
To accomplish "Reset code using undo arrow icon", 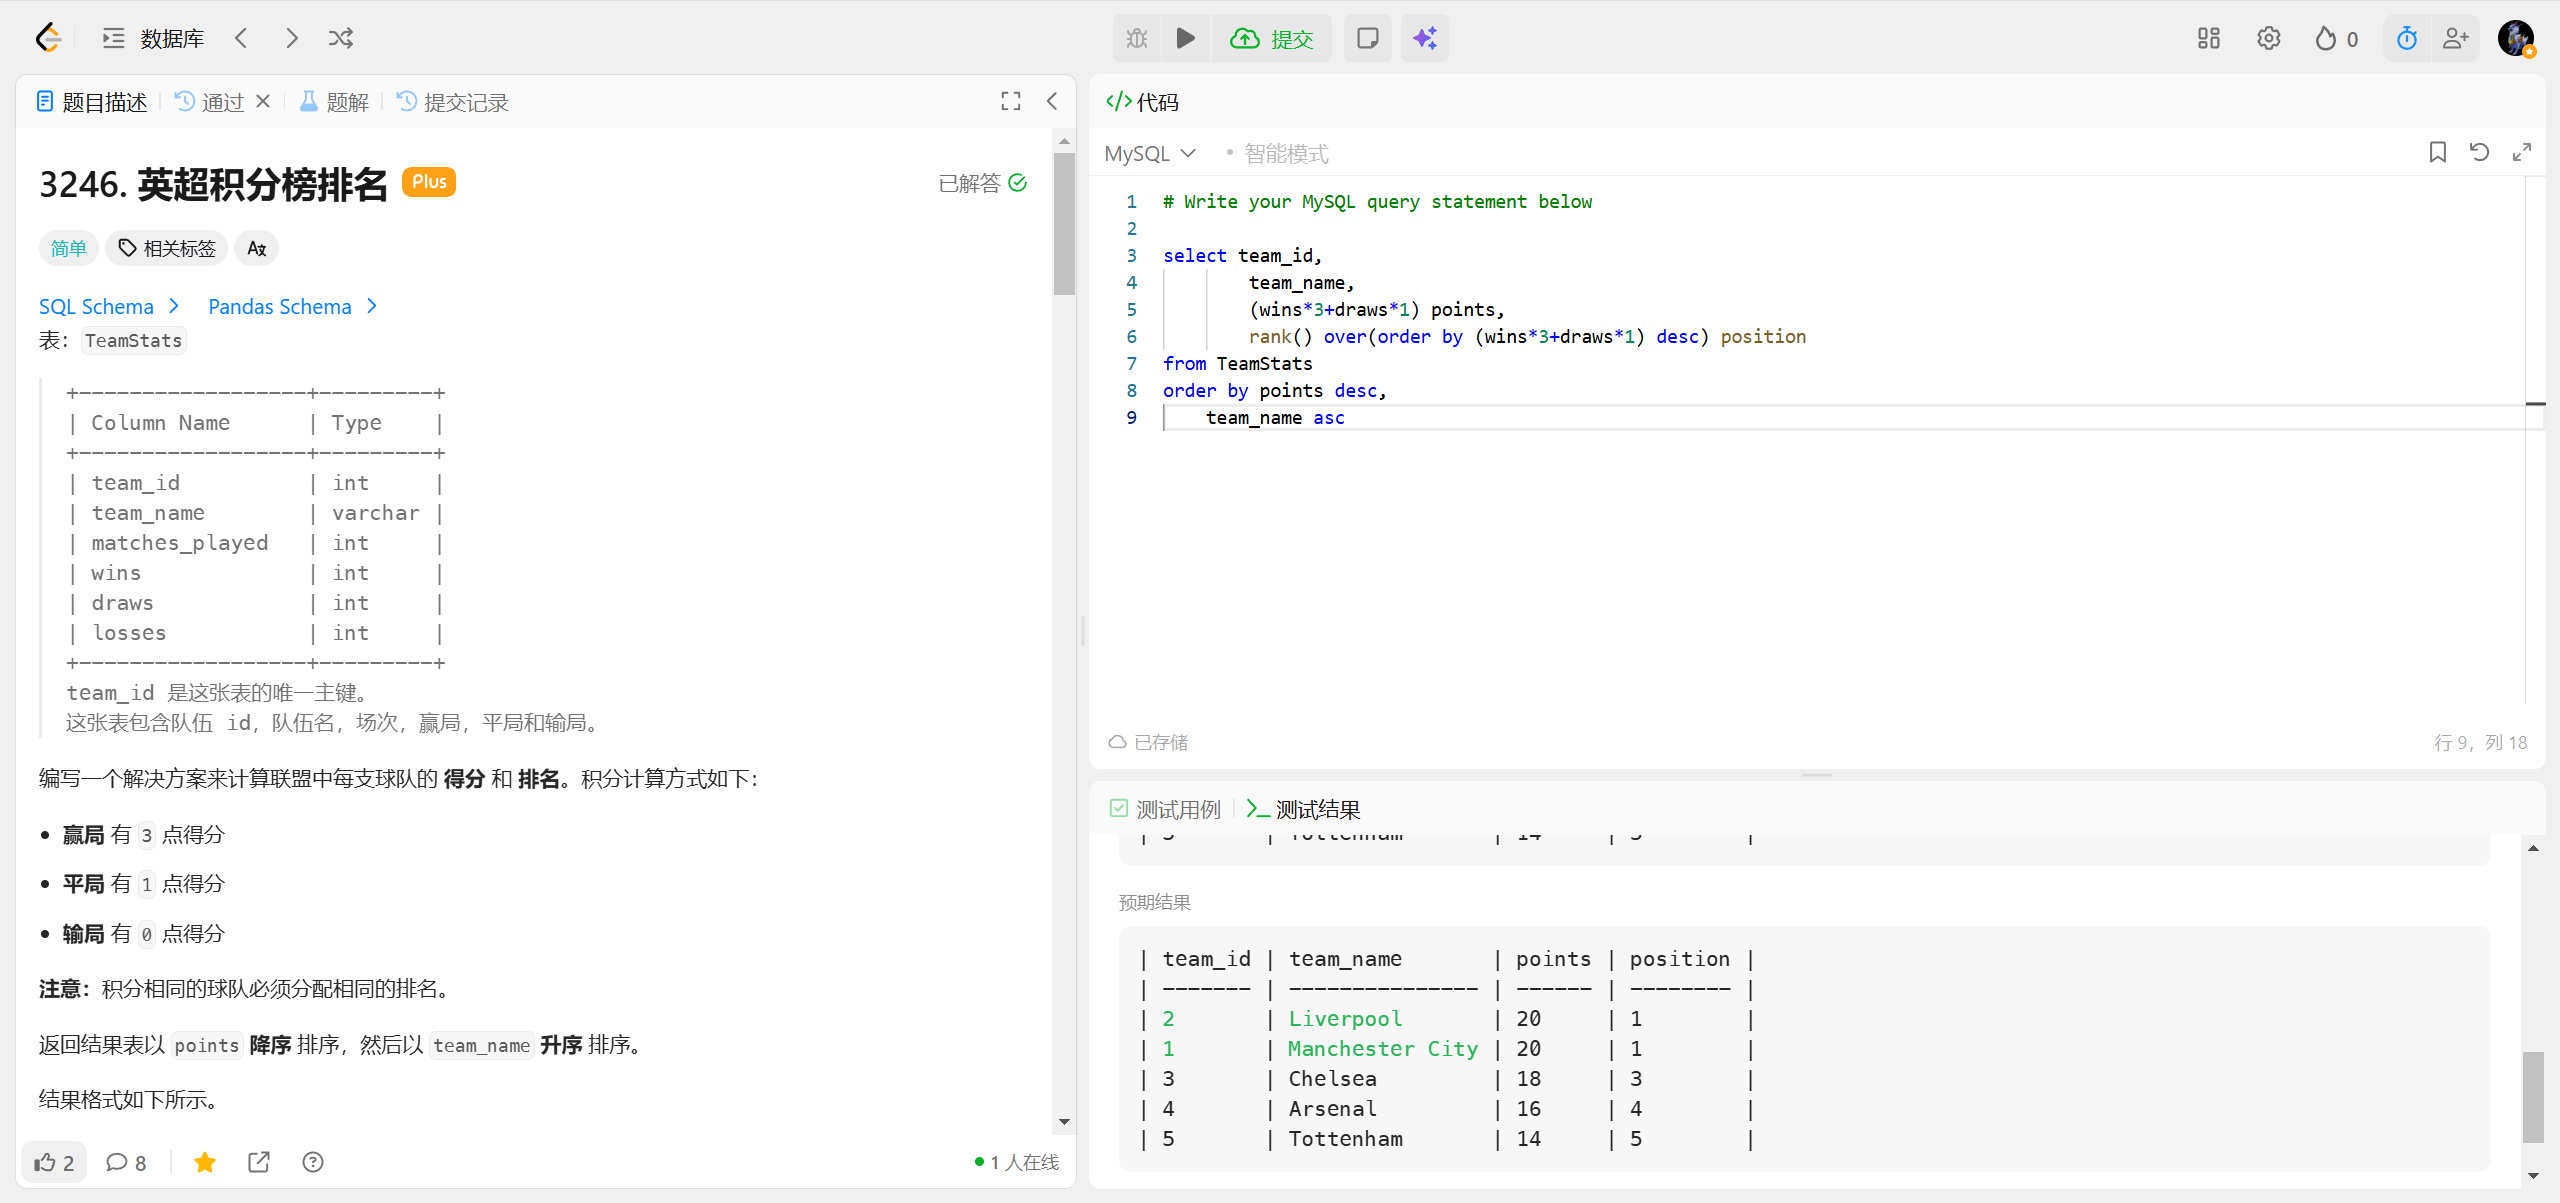I will (2479, 152).
